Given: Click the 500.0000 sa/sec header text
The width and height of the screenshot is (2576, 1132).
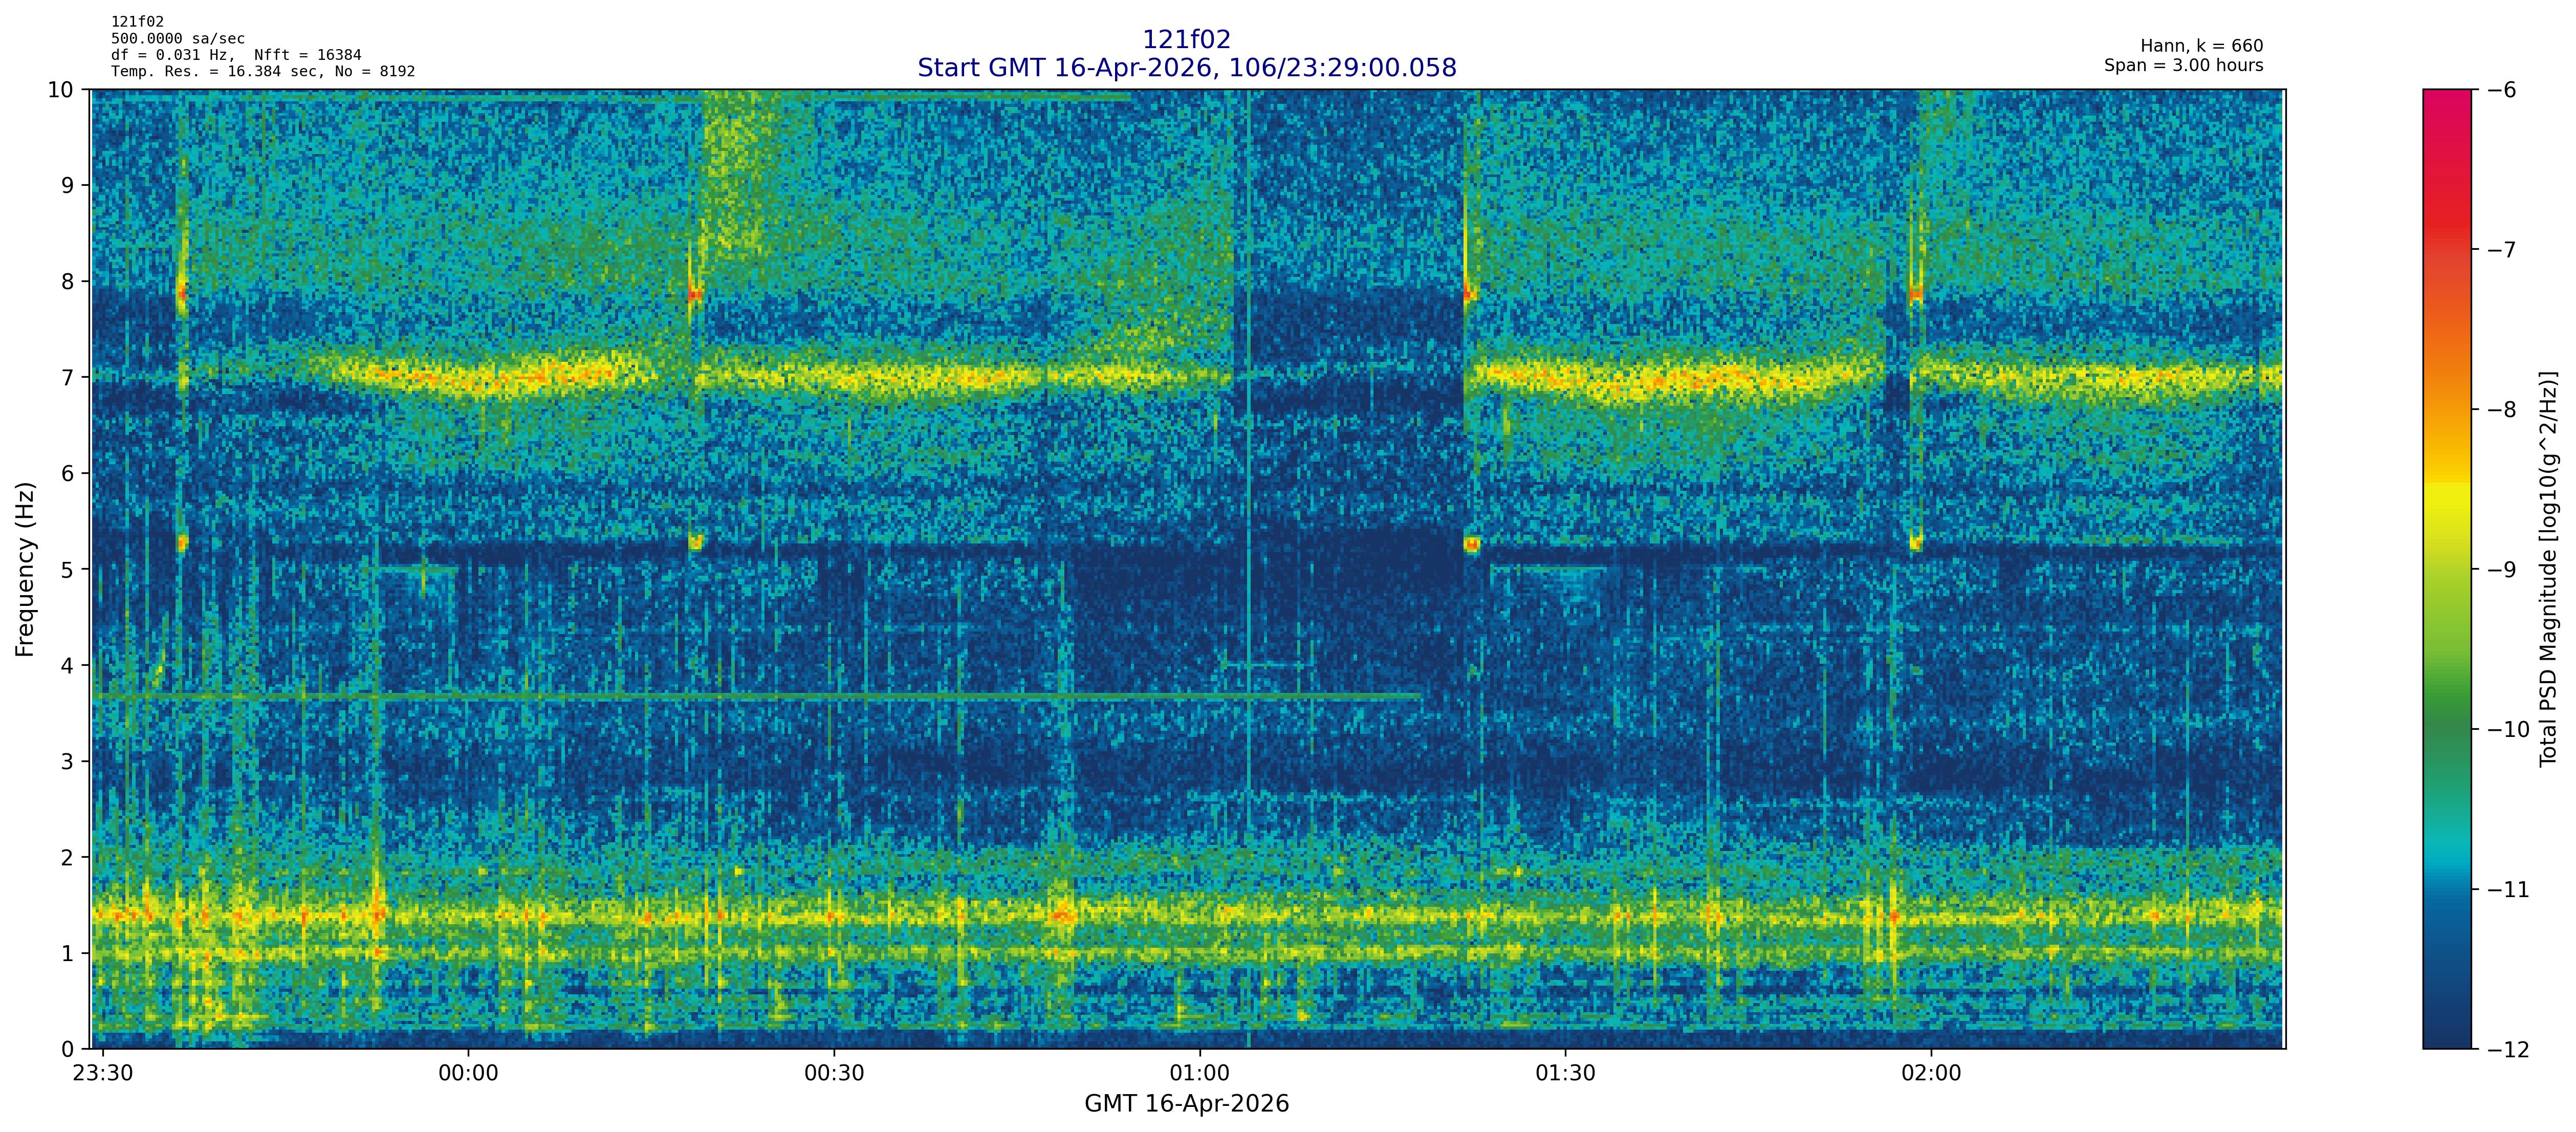Looking at the screenshot, I should click(x=177, y=39).
